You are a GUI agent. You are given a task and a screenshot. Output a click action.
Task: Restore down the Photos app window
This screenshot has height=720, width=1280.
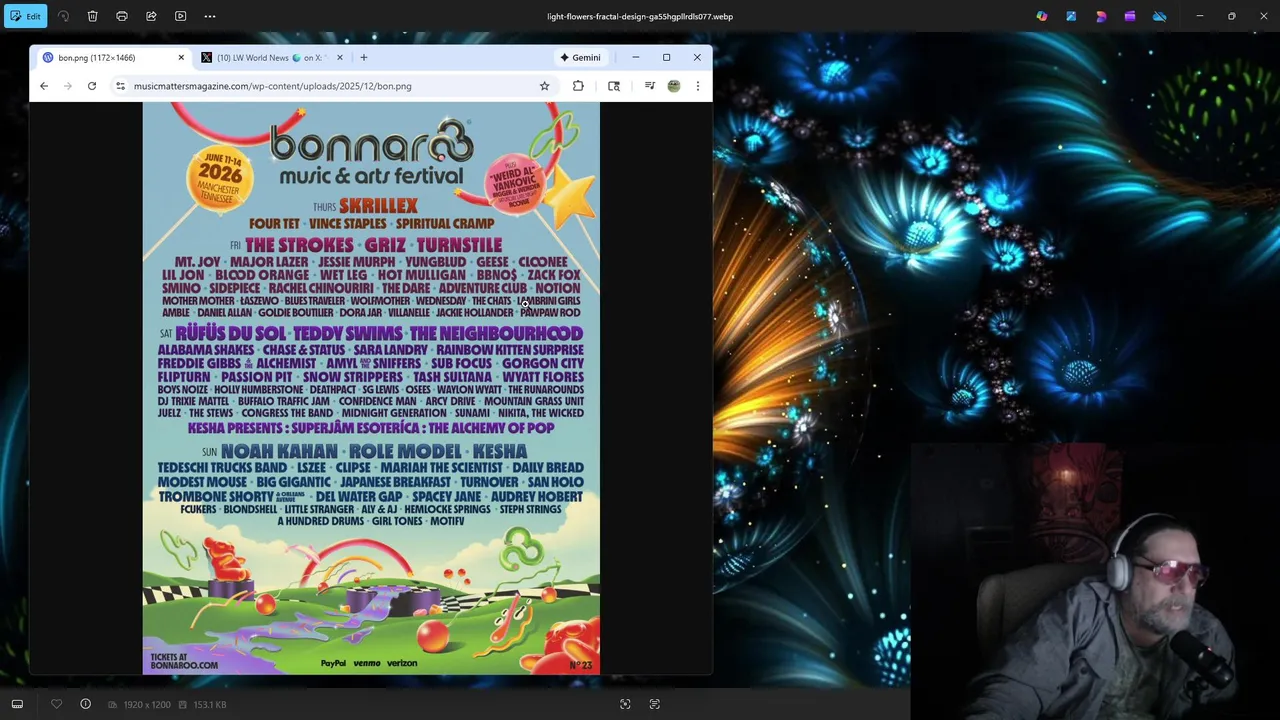click(1232, 16)
